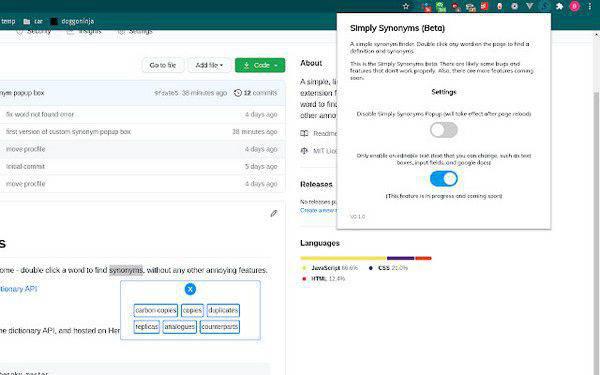Open 'first version of custom synonym popup box' commit

[x=68, y=132]
